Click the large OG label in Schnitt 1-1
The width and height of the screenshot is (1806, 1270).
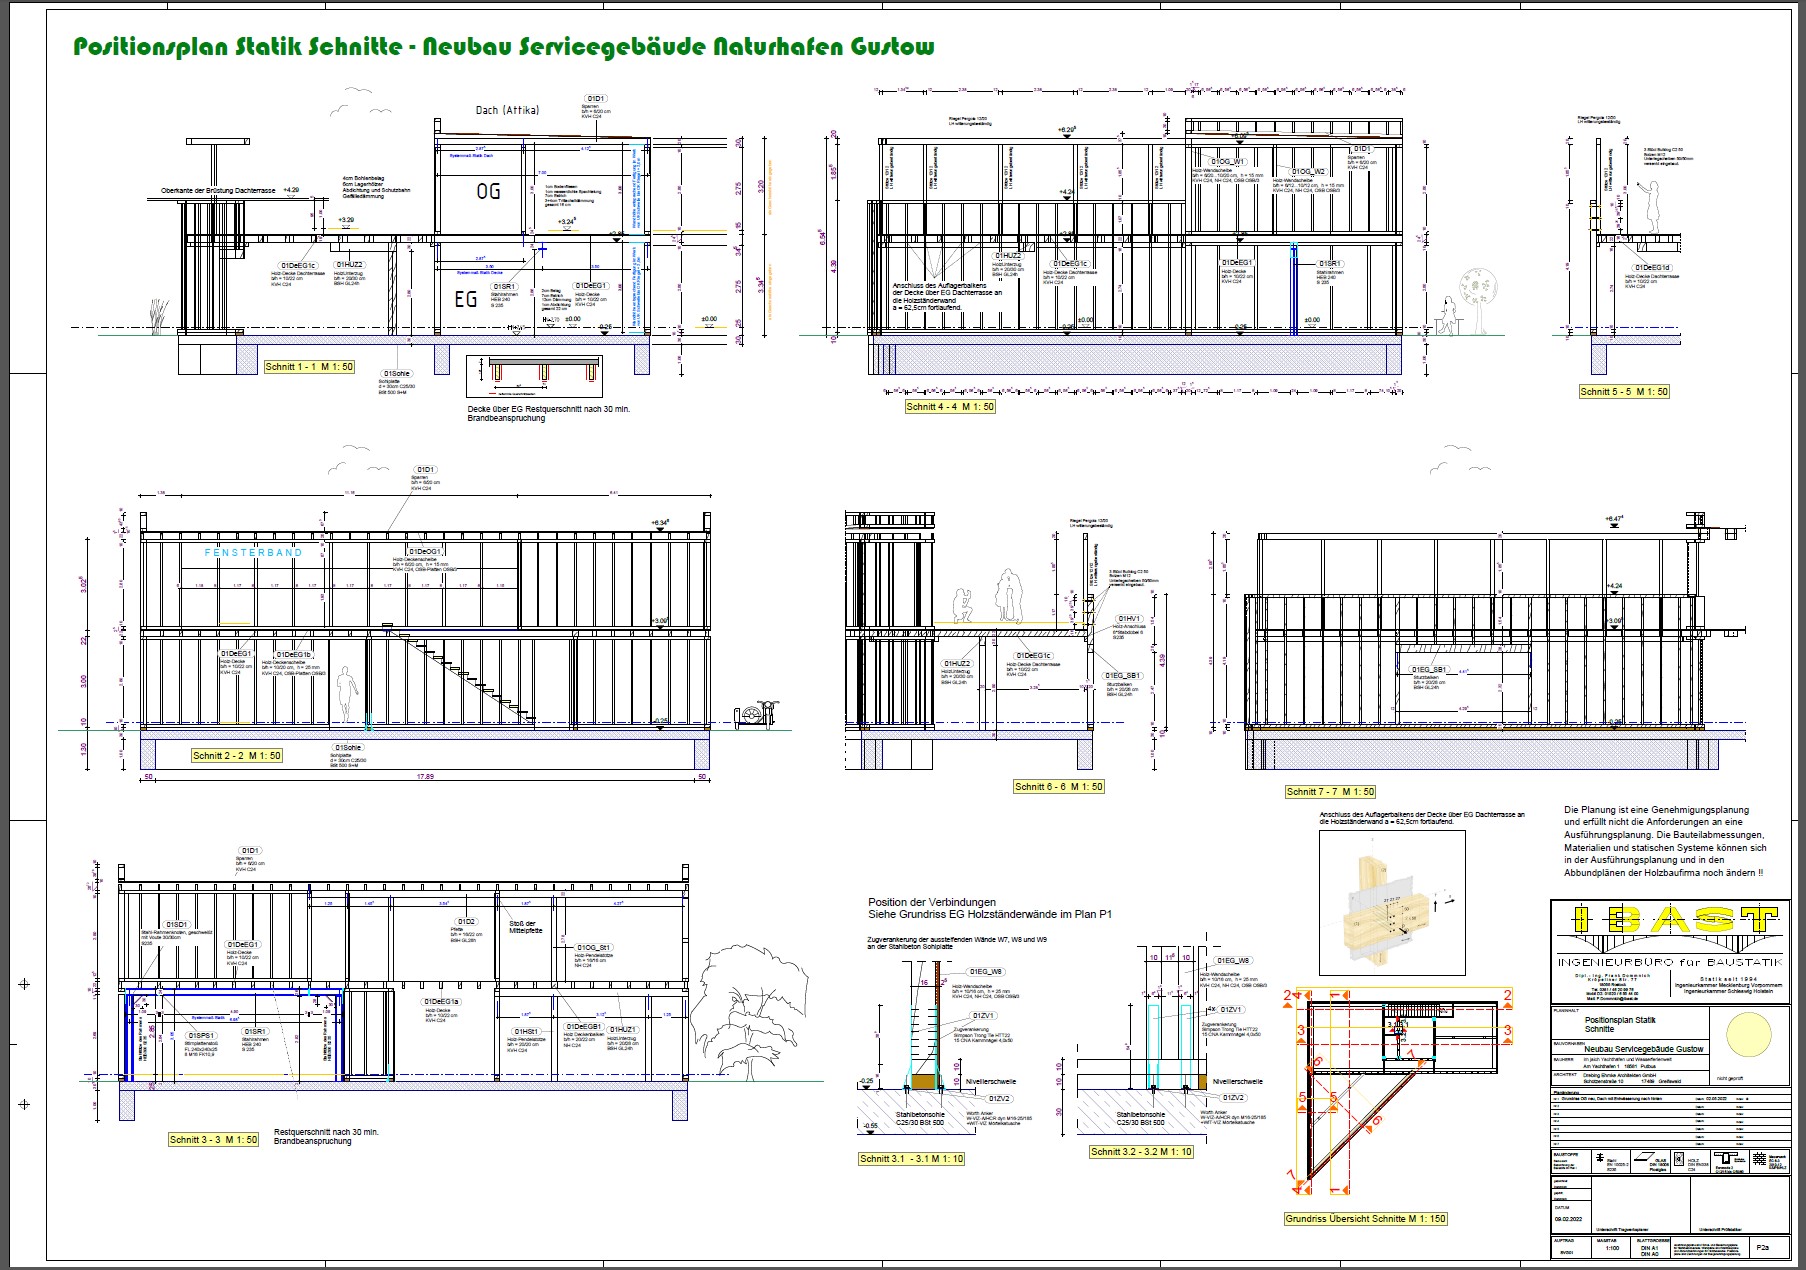[x=488, y=191]
